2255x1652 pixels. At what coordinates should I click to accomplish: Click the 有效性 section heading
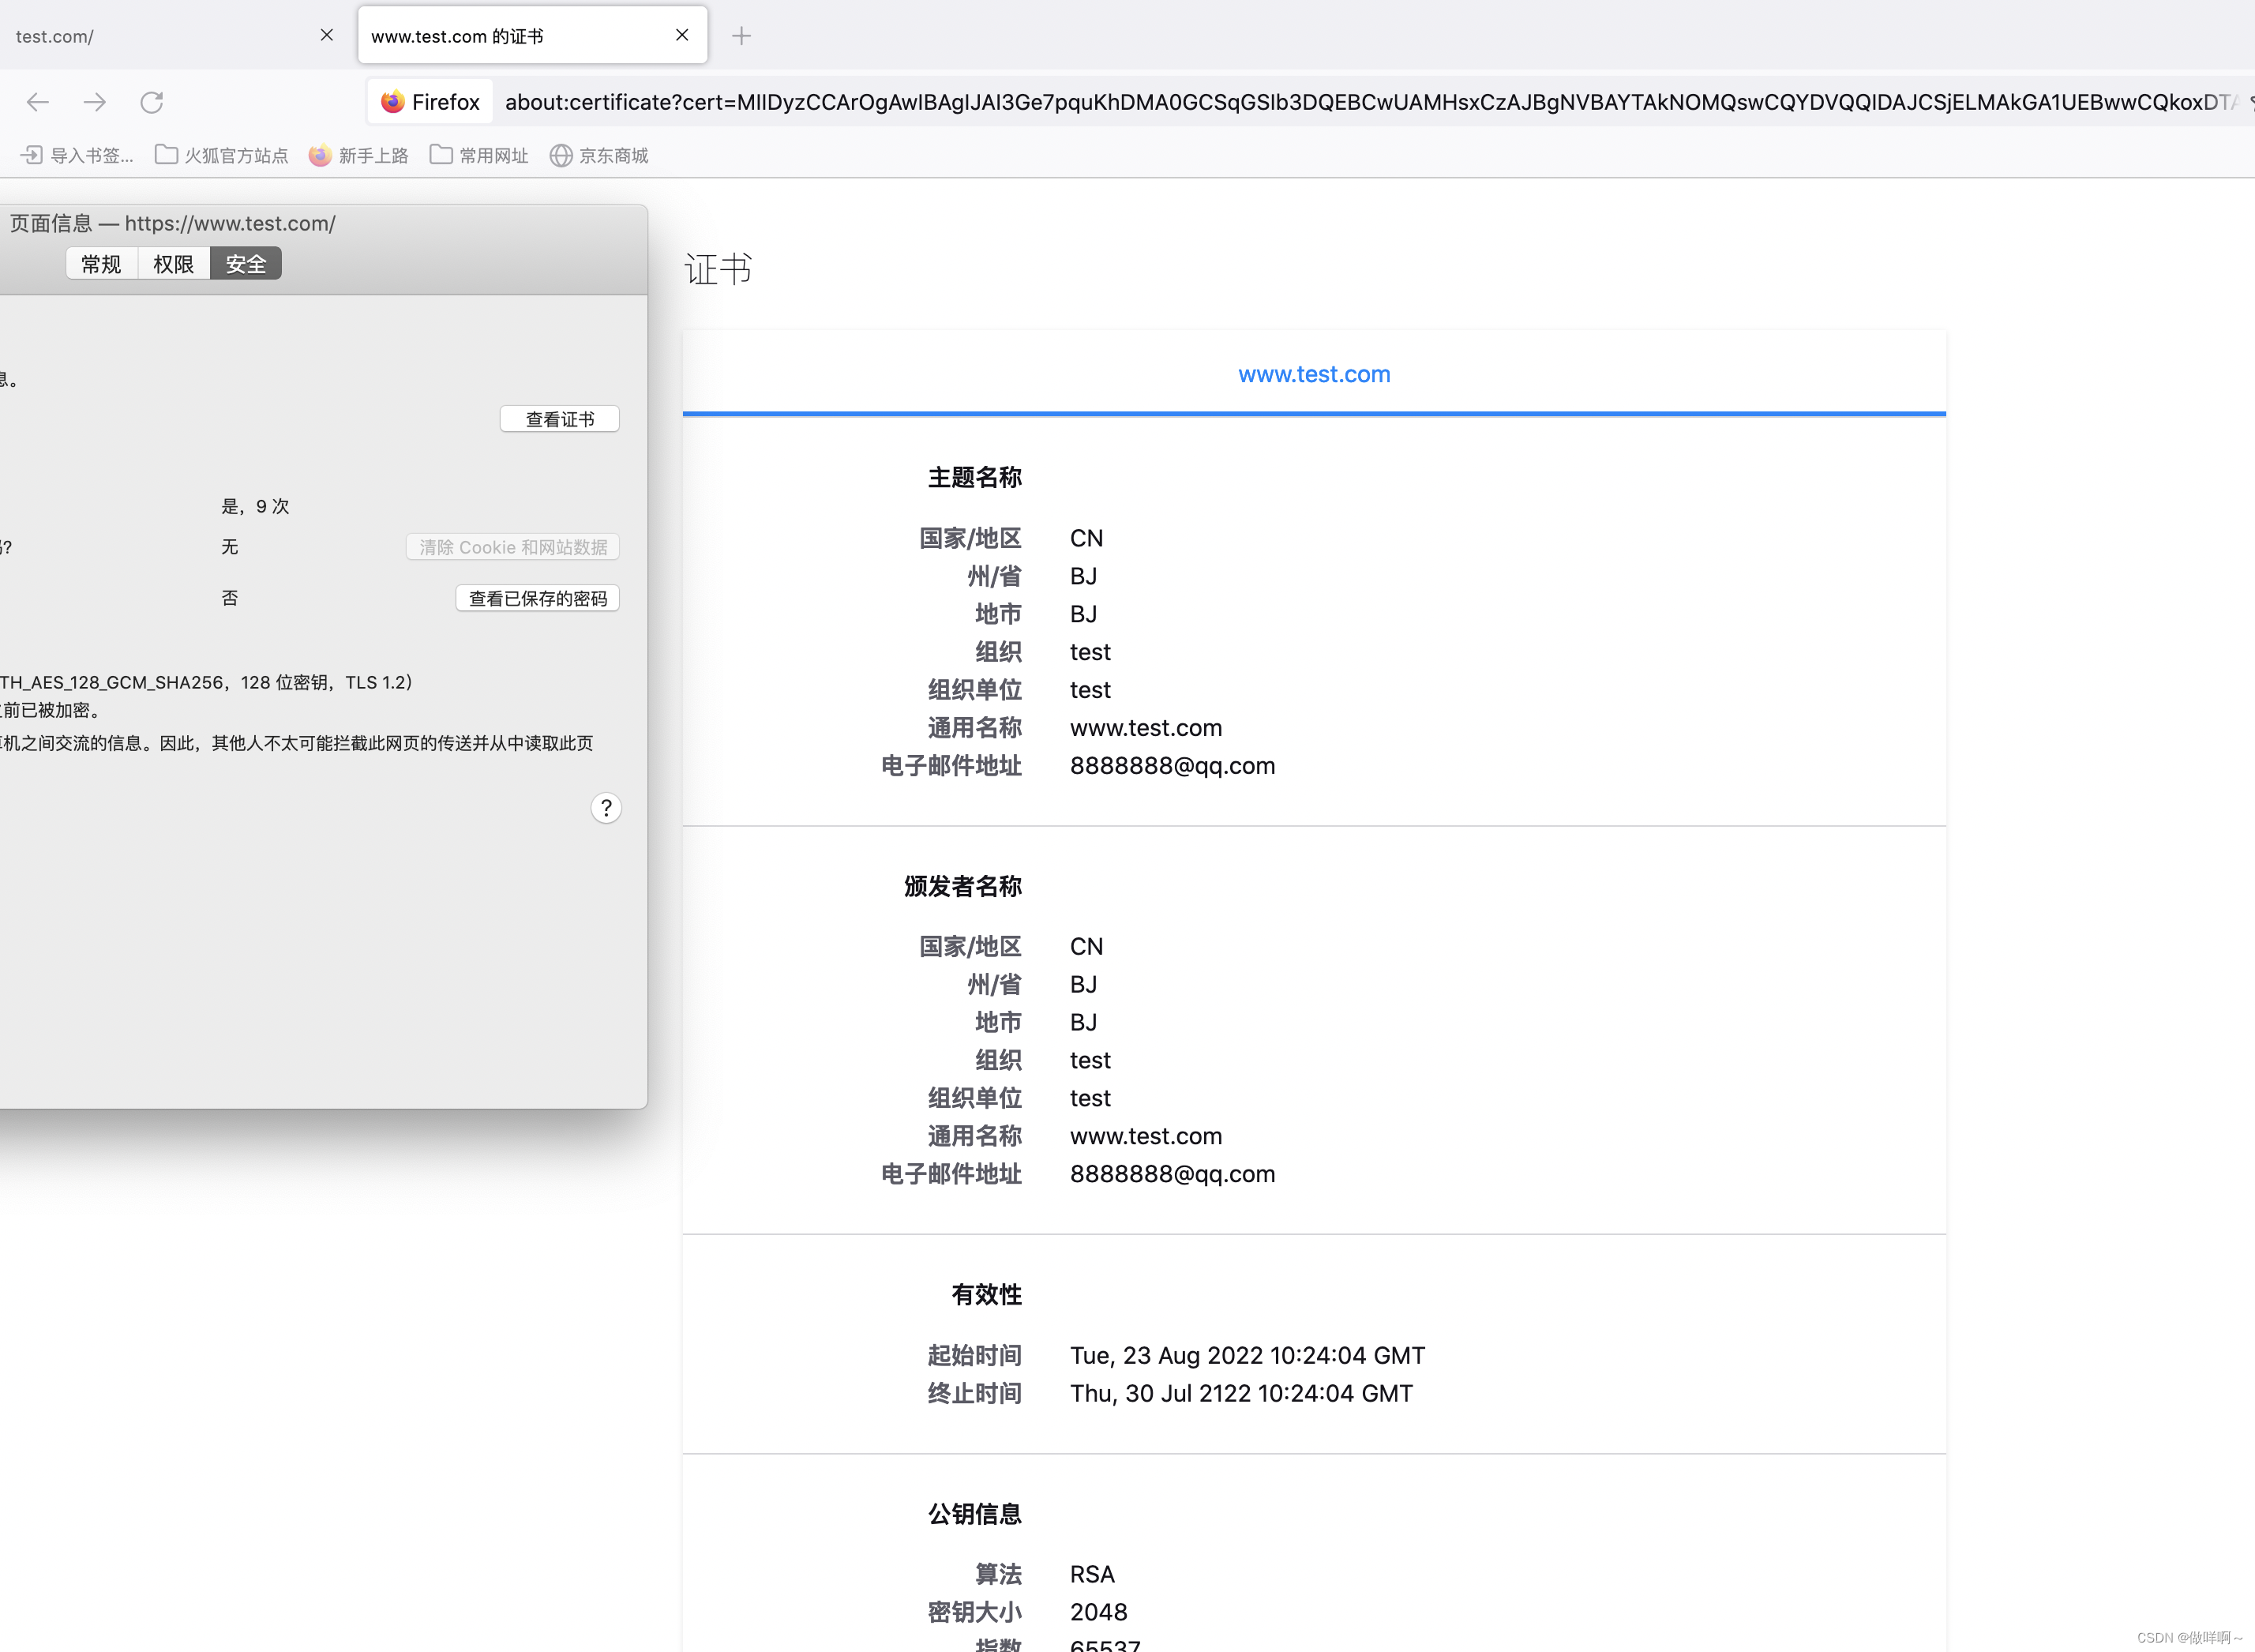point(987,1295)
